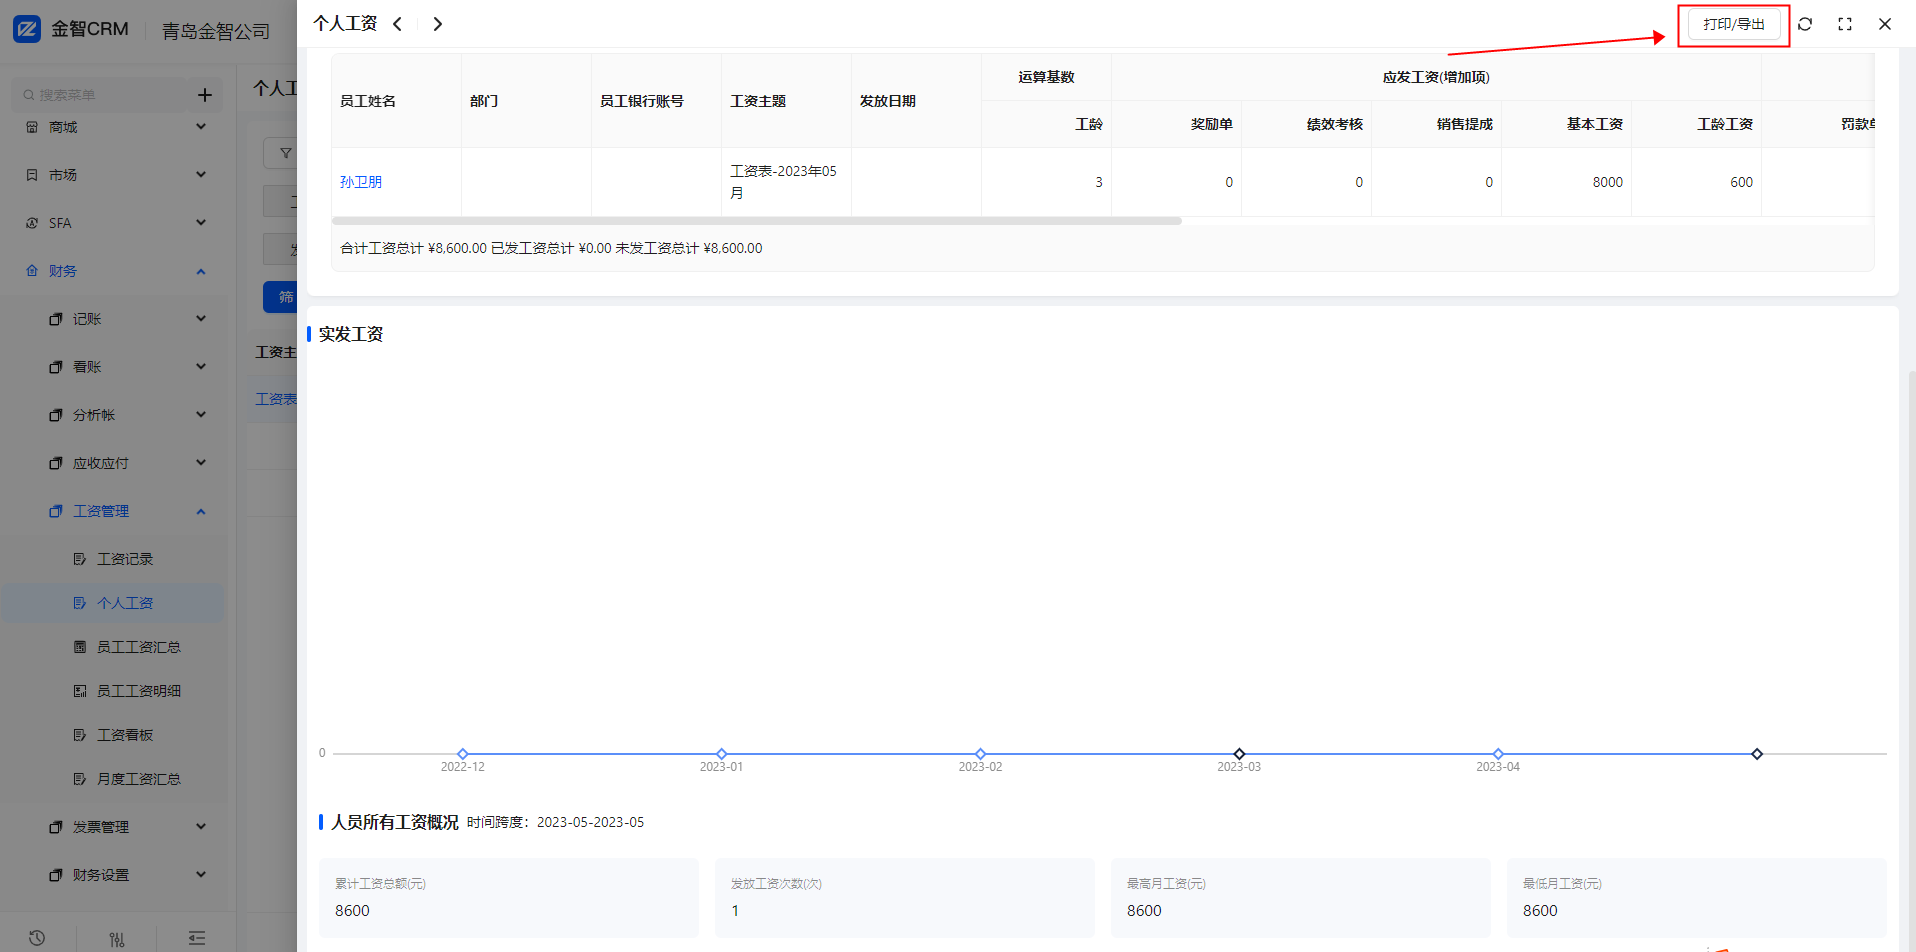Click 打印/导出 button

tap(1734, 24)
